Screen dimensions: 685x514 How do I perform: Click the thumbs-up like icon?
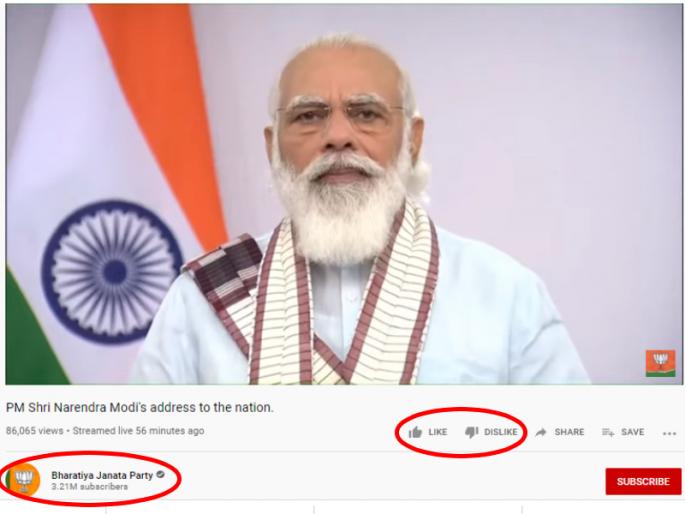415,432
